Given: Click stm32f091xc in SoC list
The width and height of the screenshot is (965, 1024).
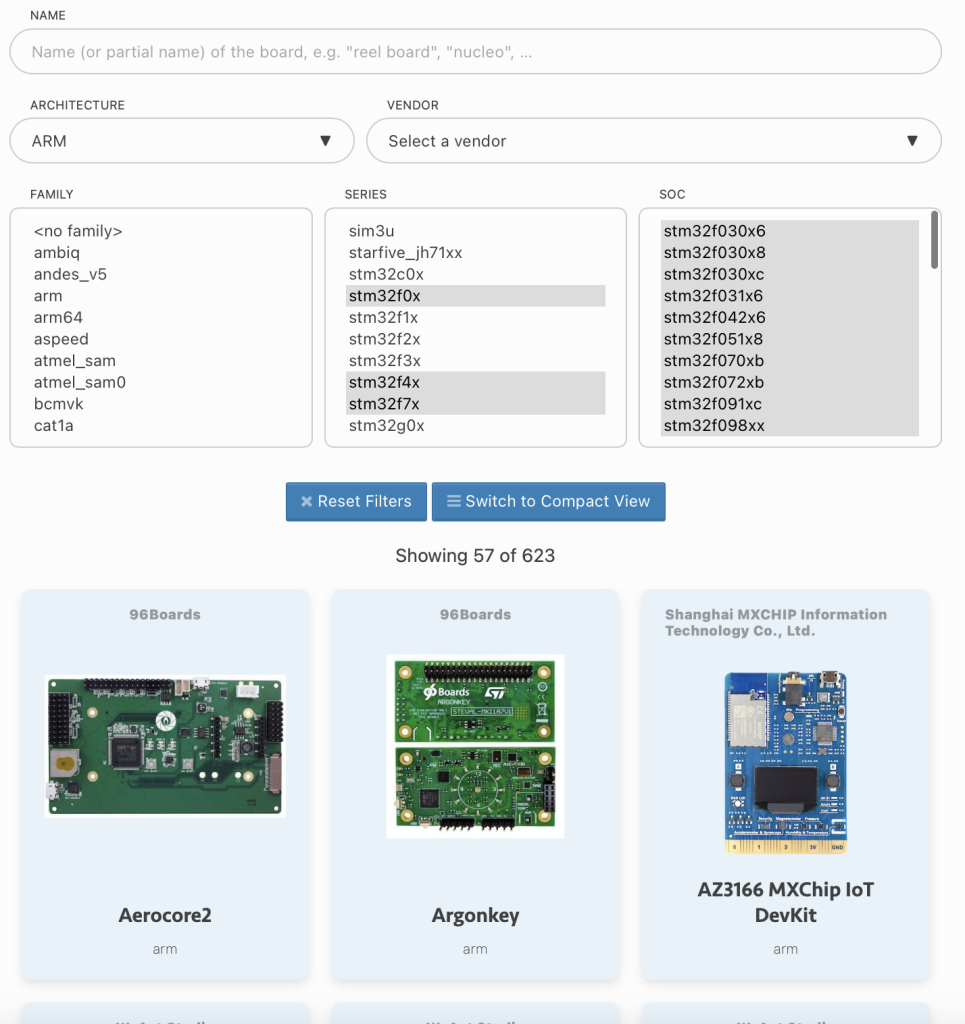Looking at the screenshot, I should pos(789,404).
